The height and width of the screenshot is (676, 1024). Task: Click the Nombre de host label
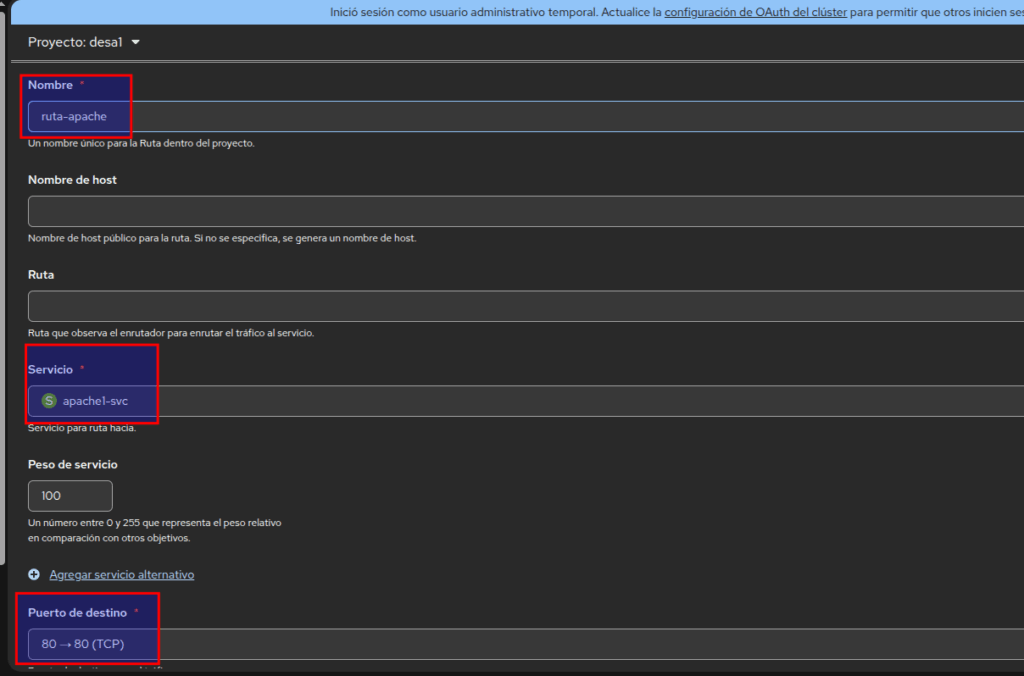pos(72,180)
